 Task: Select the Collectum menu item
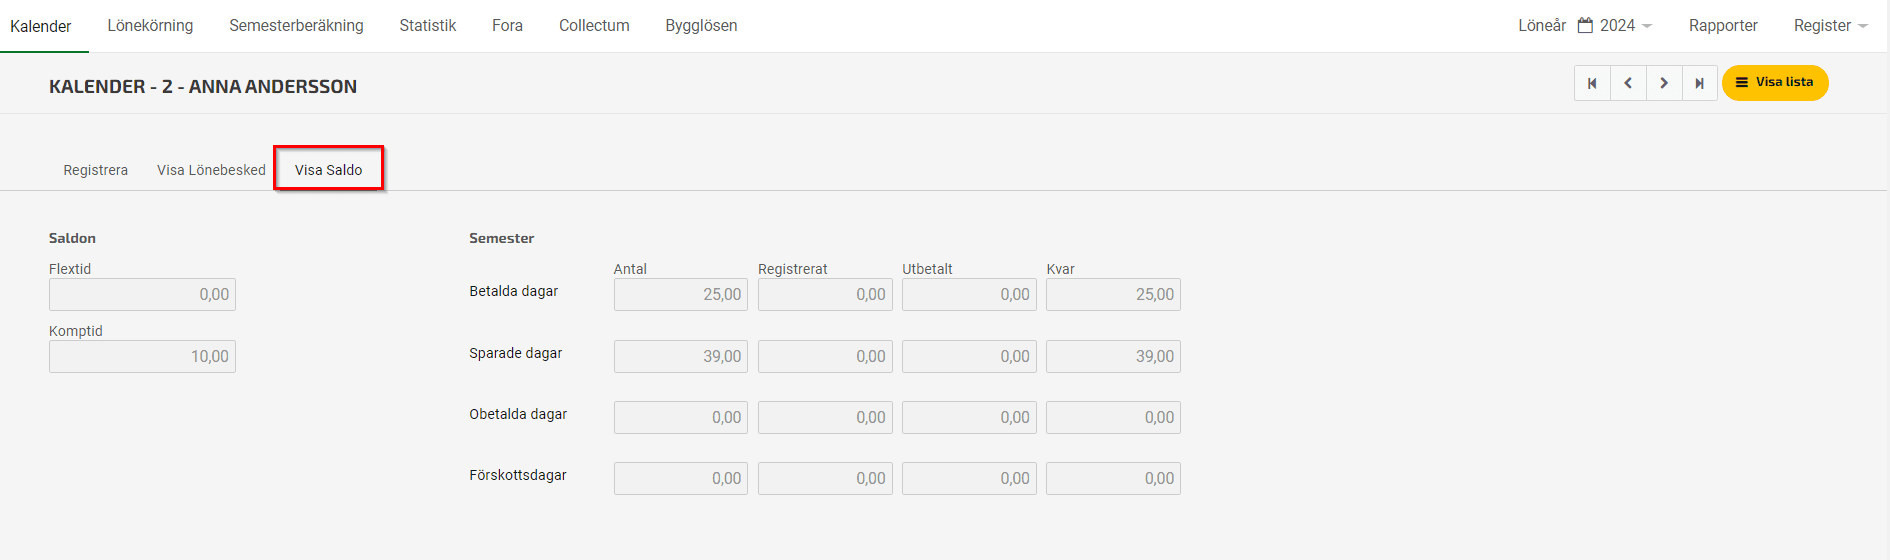594,25
